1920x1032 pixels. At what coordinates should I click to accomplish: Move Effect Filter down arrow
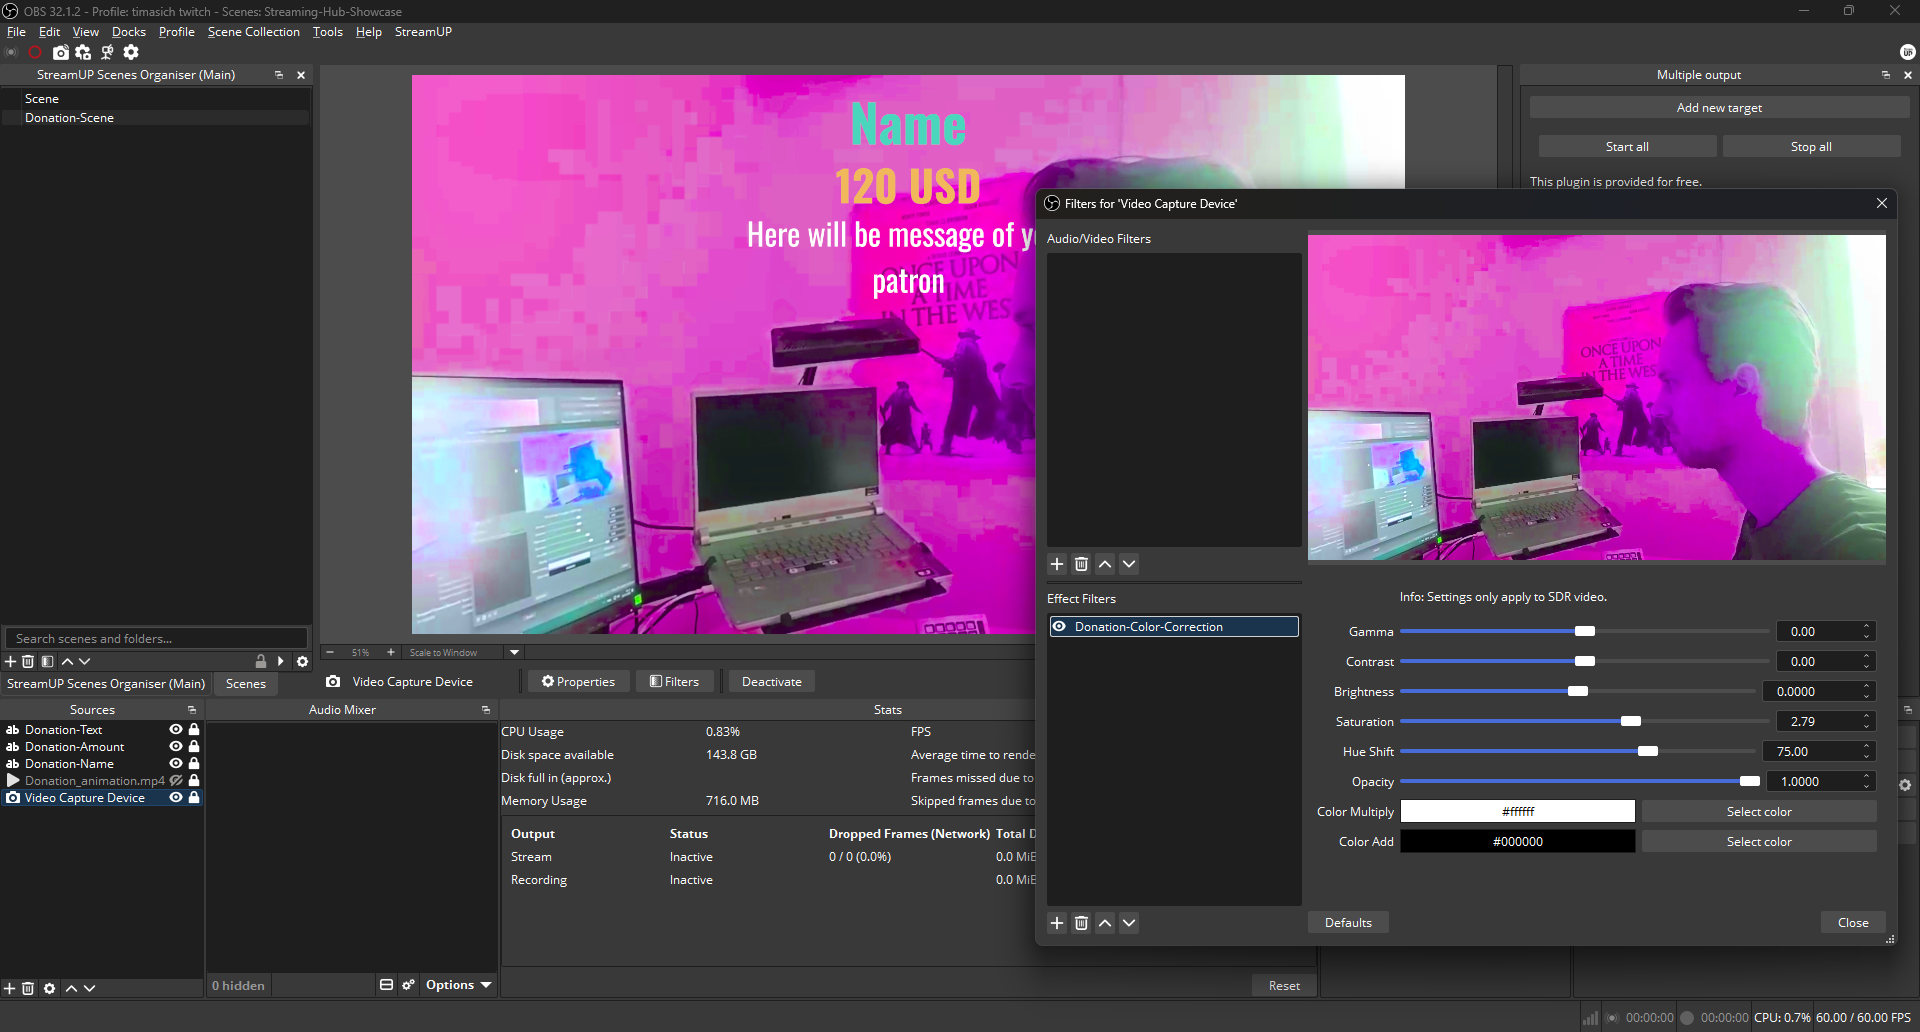pos(1129,923)
